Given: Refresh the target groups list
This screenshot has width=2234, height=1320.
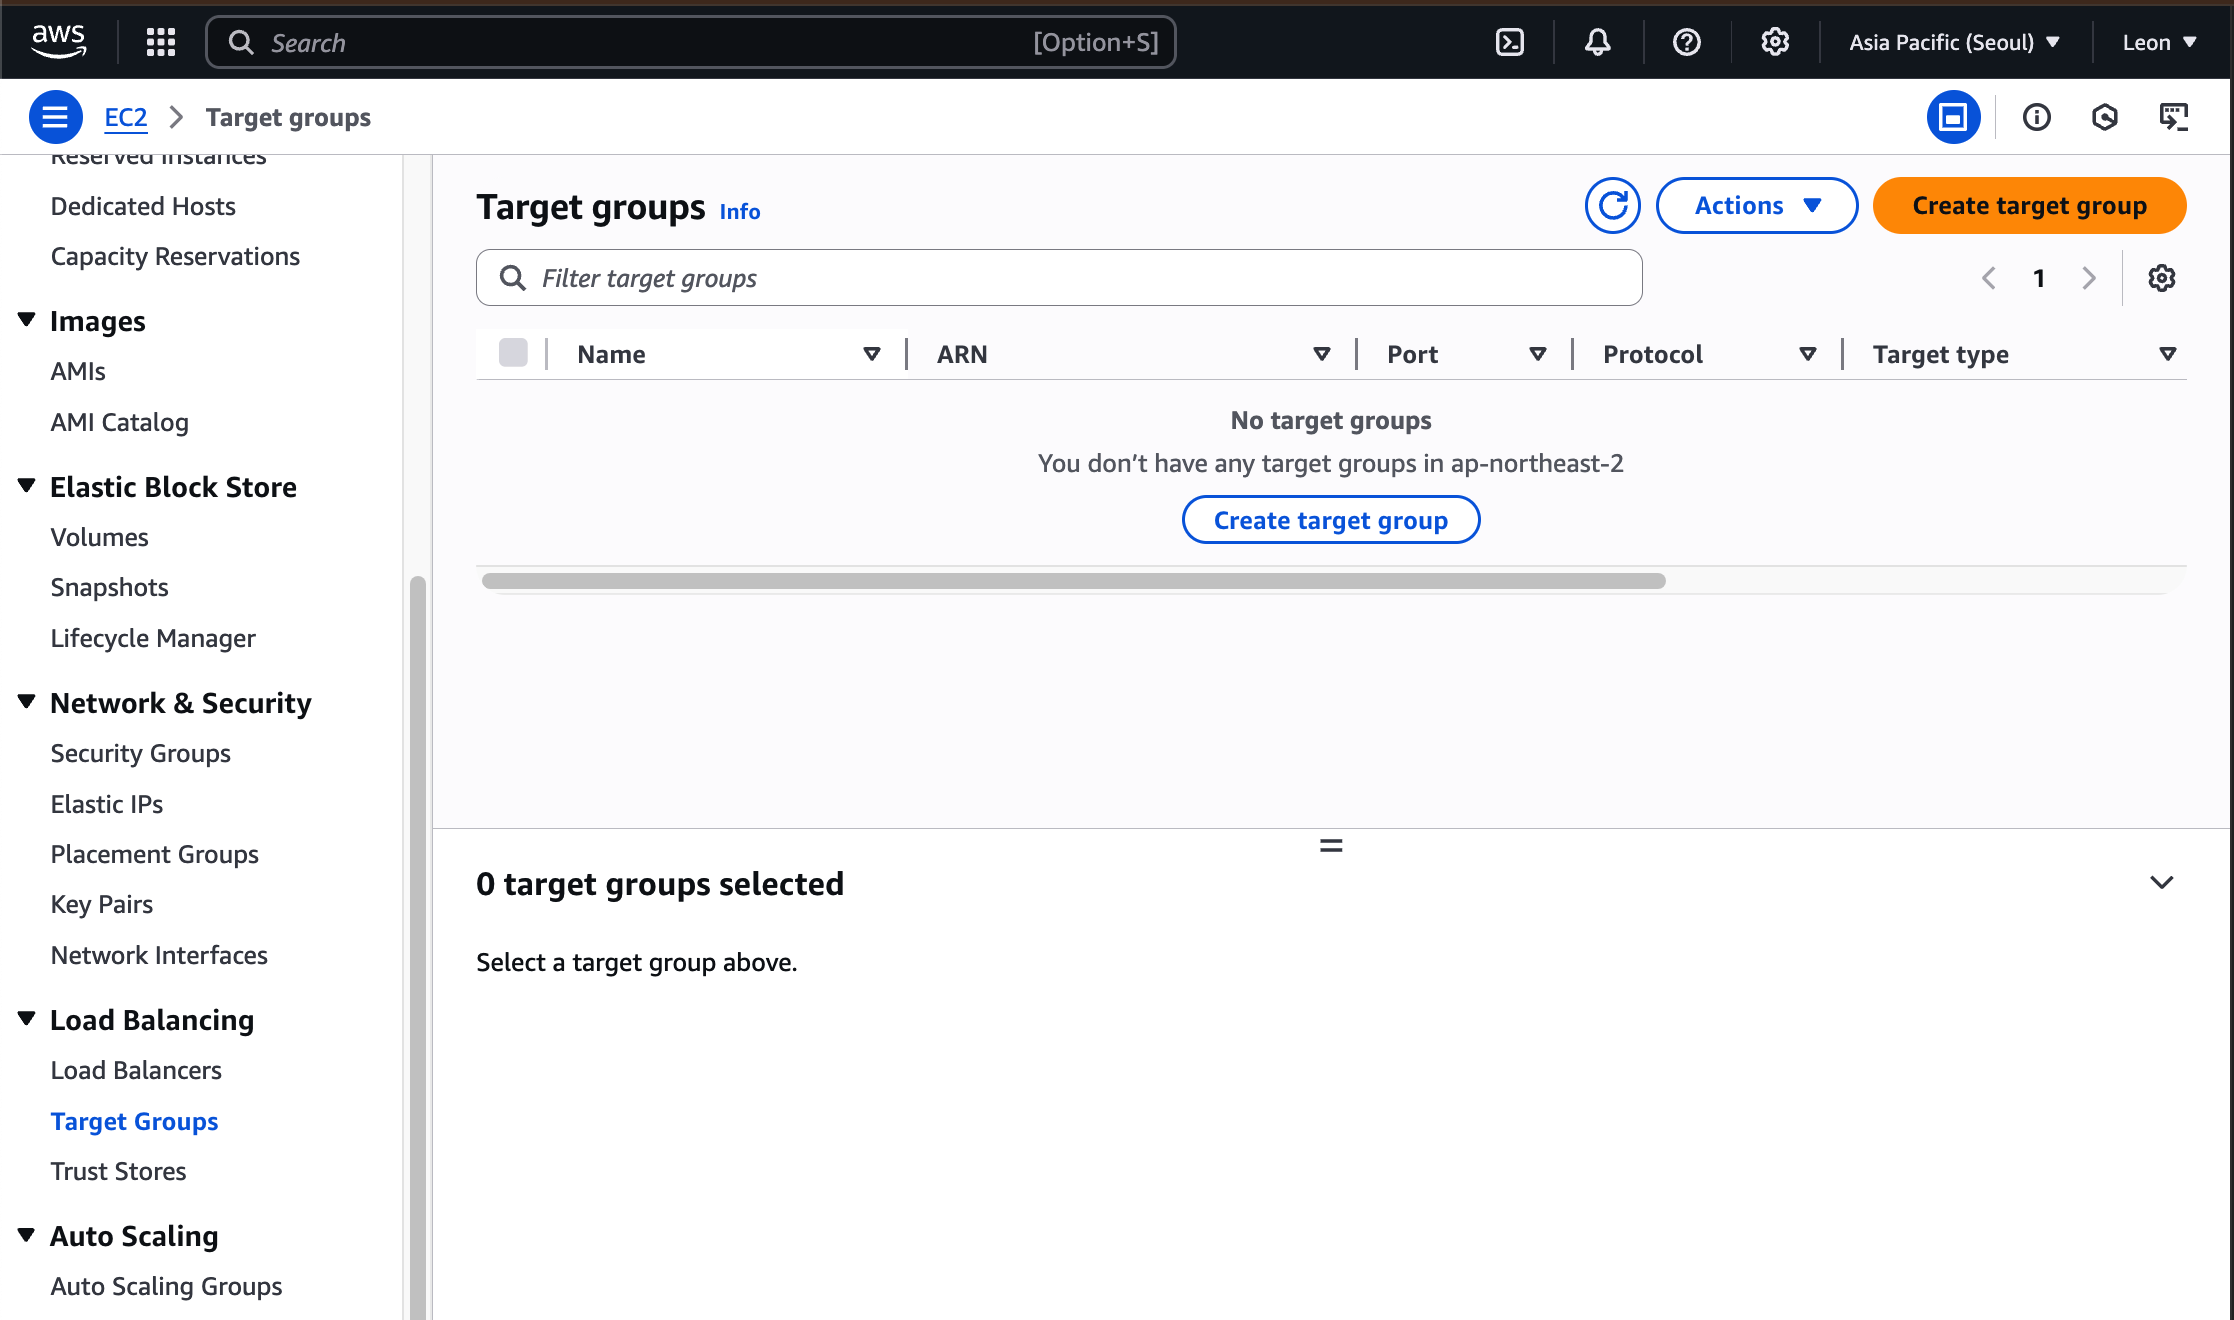Looking at the screenshot, I should pos(1612,206).
